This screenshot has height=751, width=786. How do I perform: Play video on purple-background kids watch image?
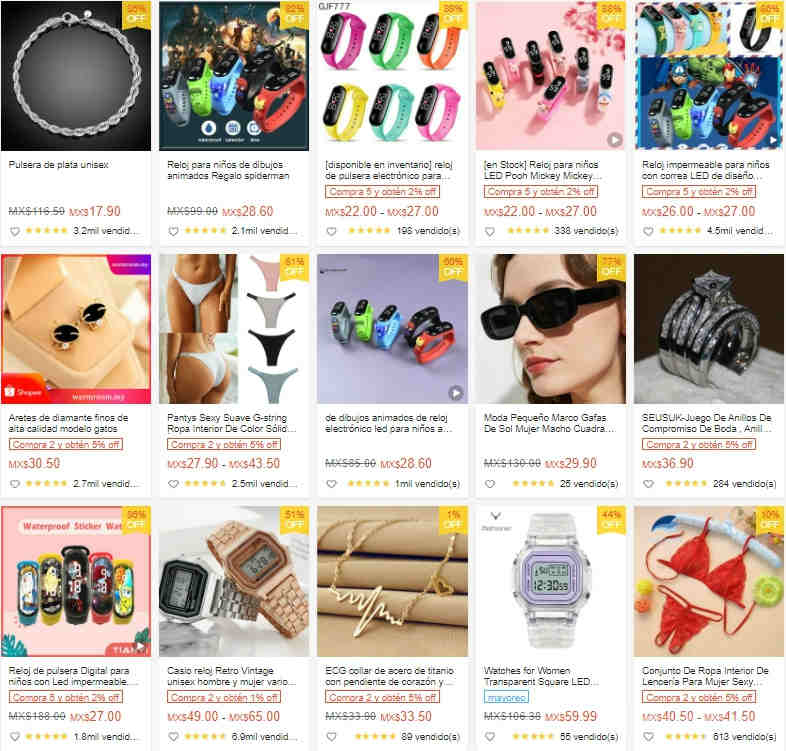click(456, 393)
